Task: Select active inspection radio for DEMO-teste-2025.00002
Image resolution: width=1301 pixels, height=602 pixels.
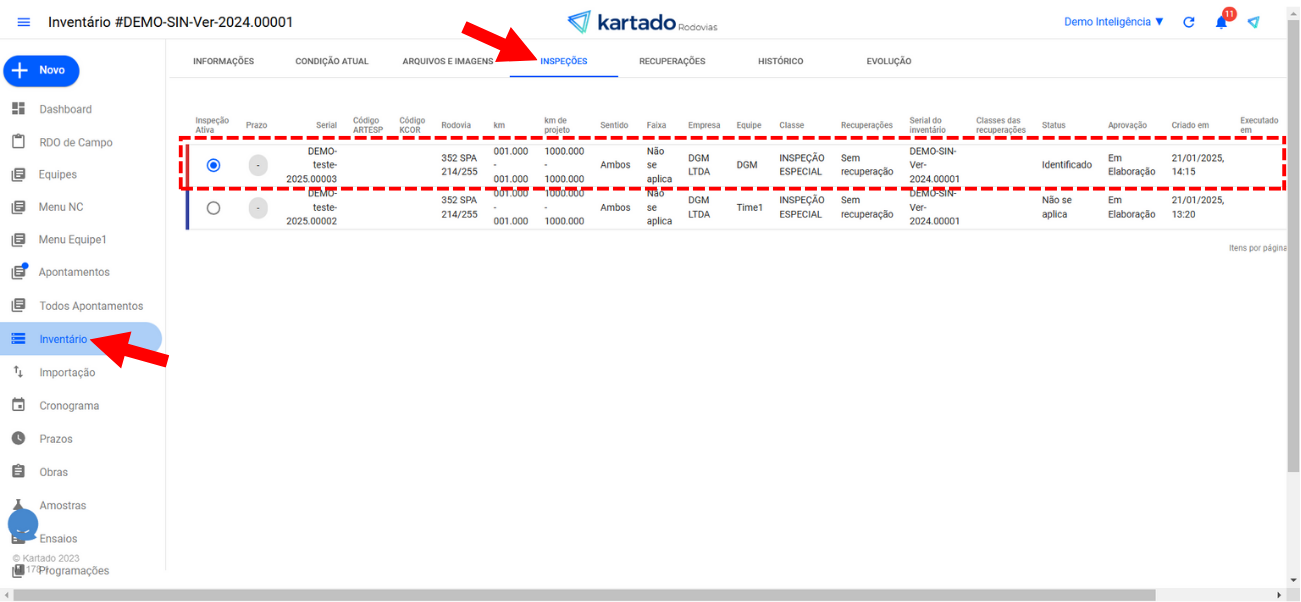Action: pyautogui.click(x=213, y=208)
